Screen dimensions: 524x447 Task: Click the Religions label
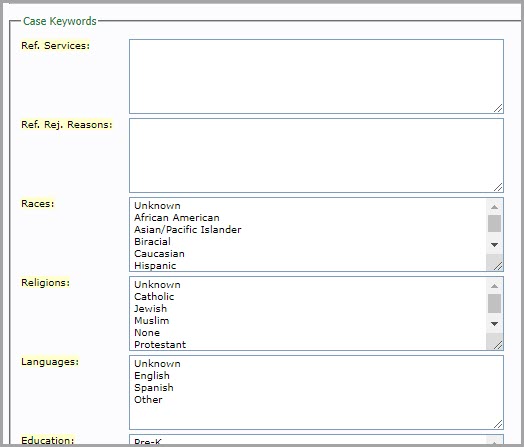pos(45,283)
